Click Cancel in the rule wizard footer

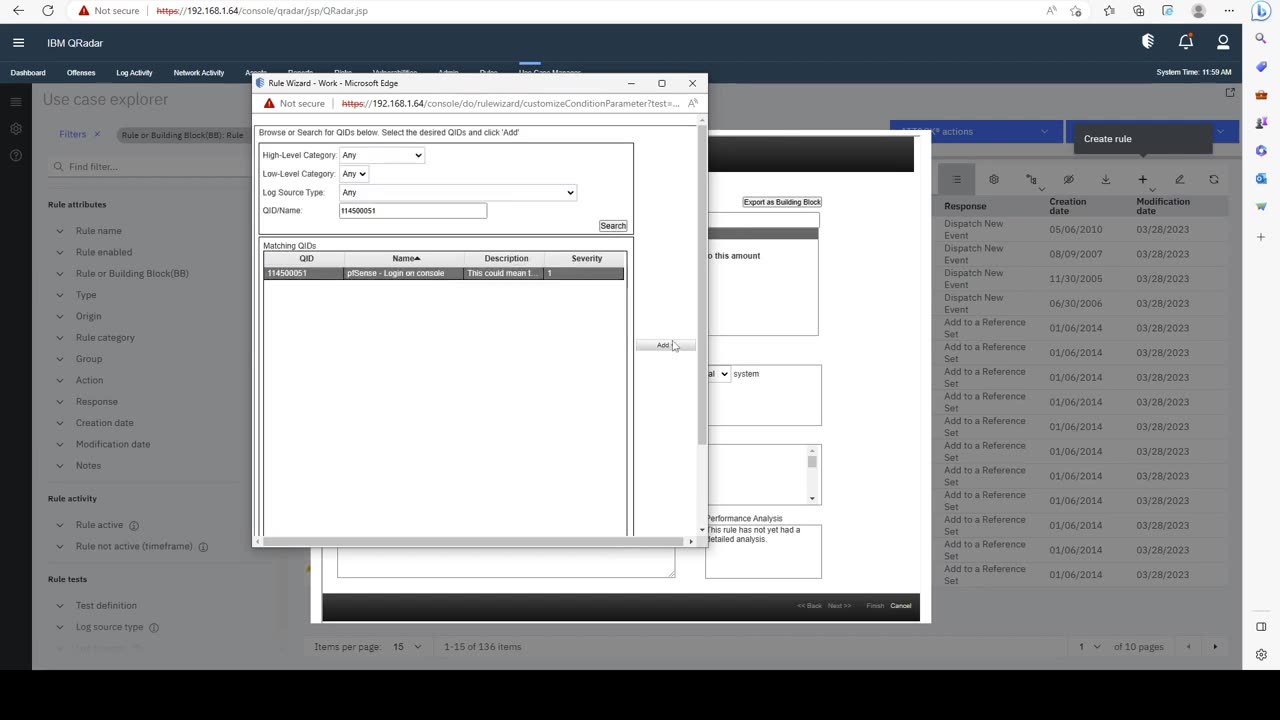901,606
